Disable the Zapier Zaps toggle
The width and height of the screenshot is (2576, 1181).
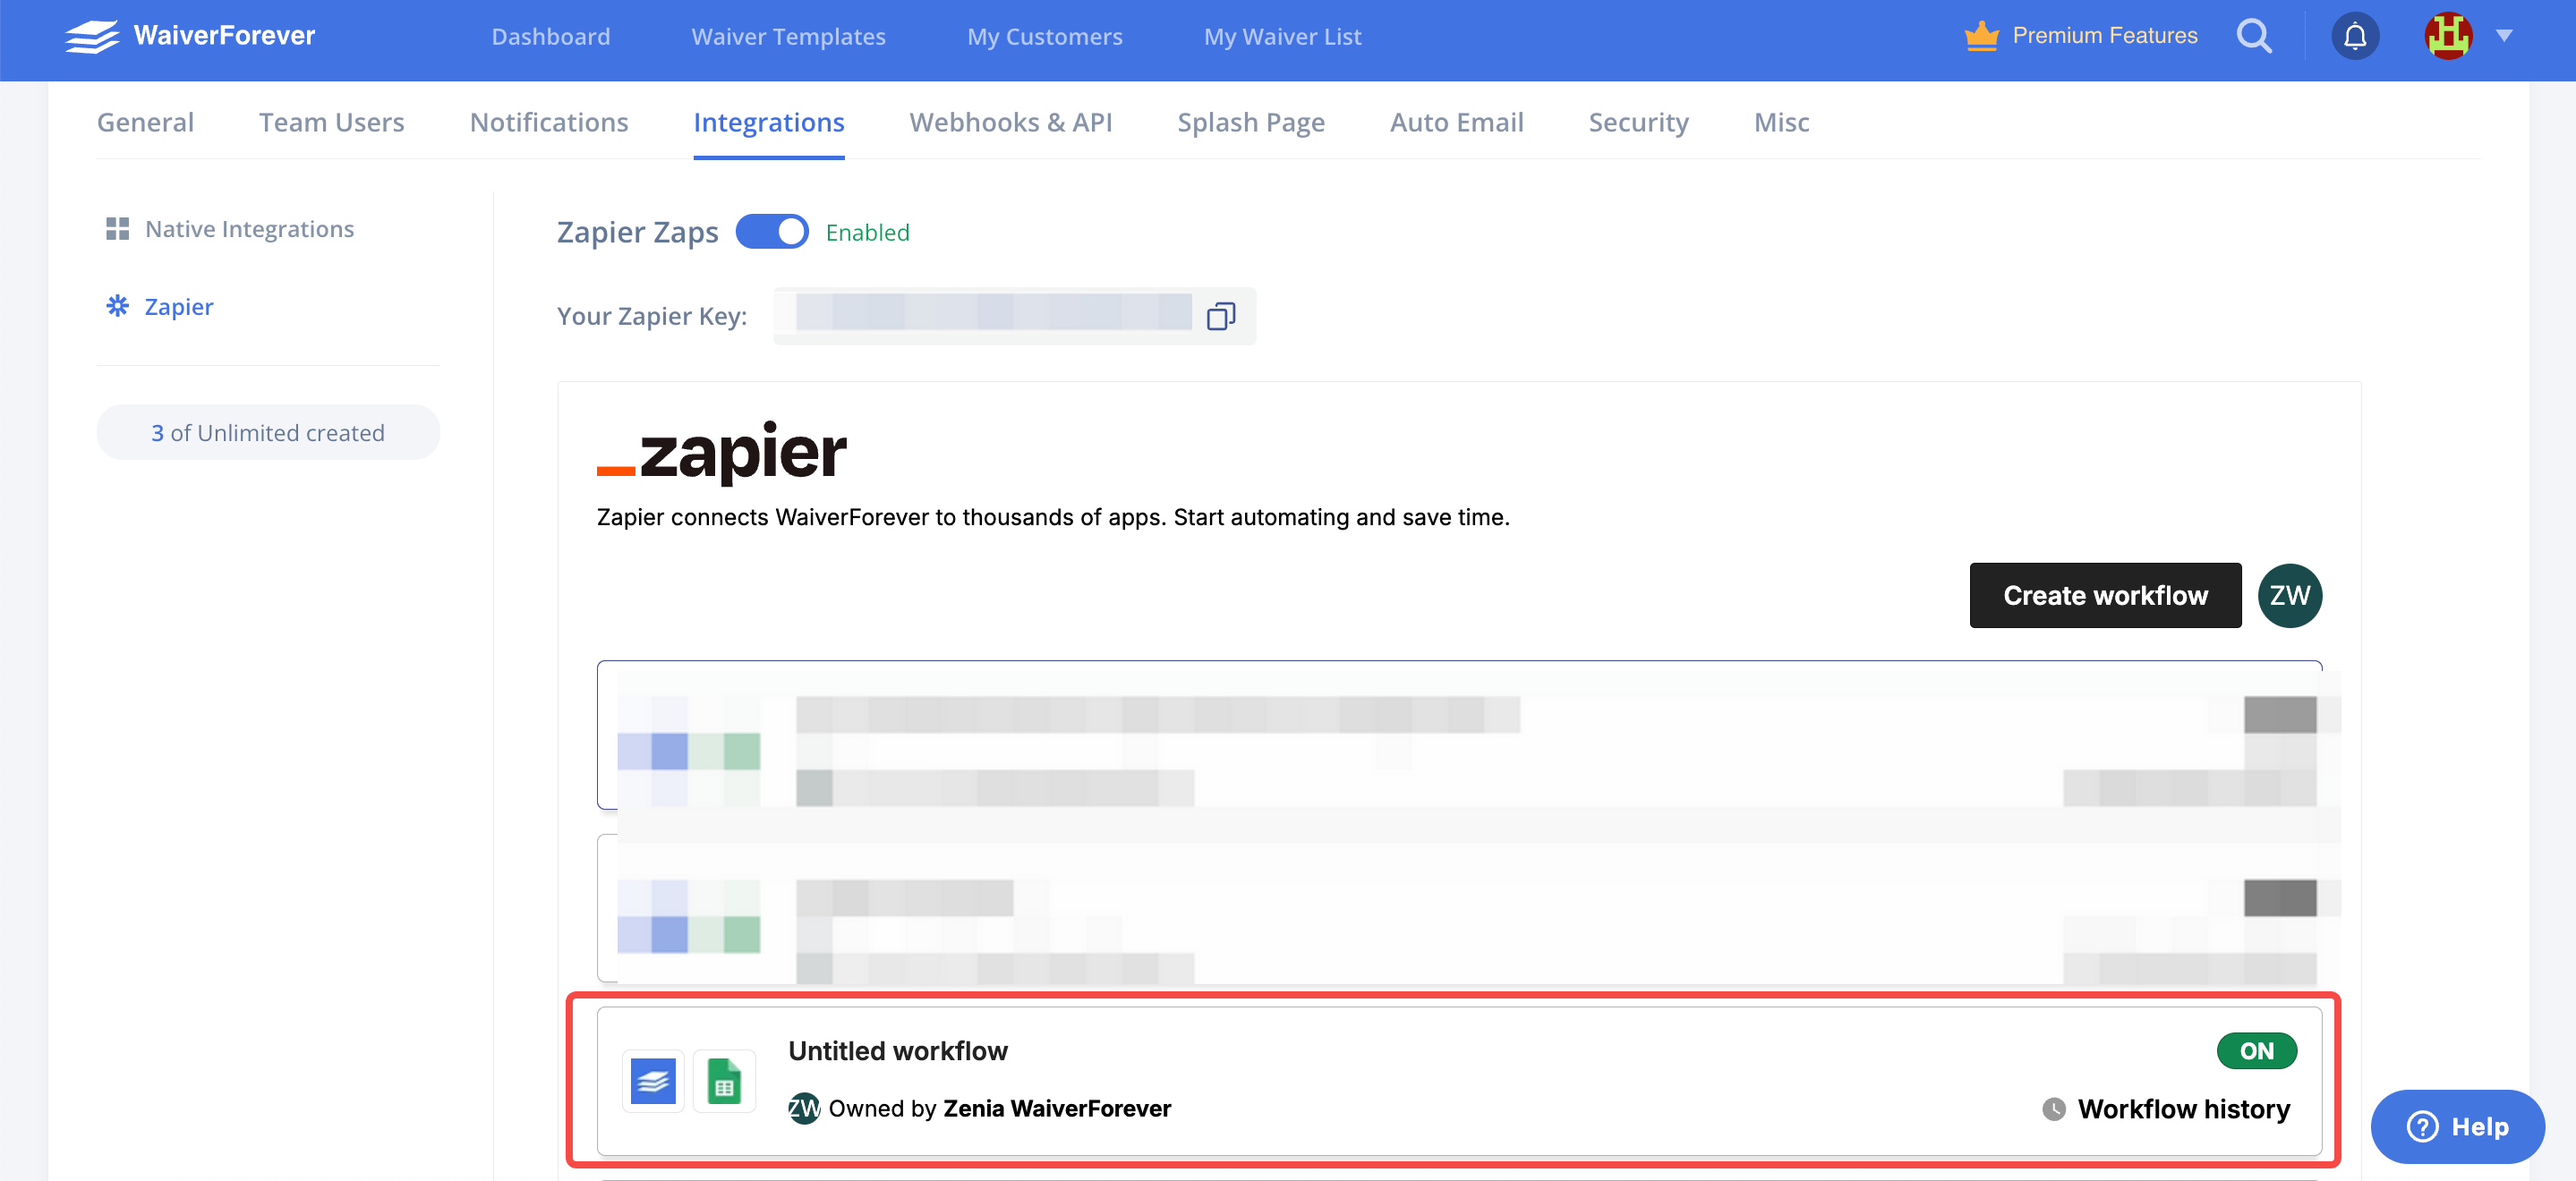pos(772,232)
